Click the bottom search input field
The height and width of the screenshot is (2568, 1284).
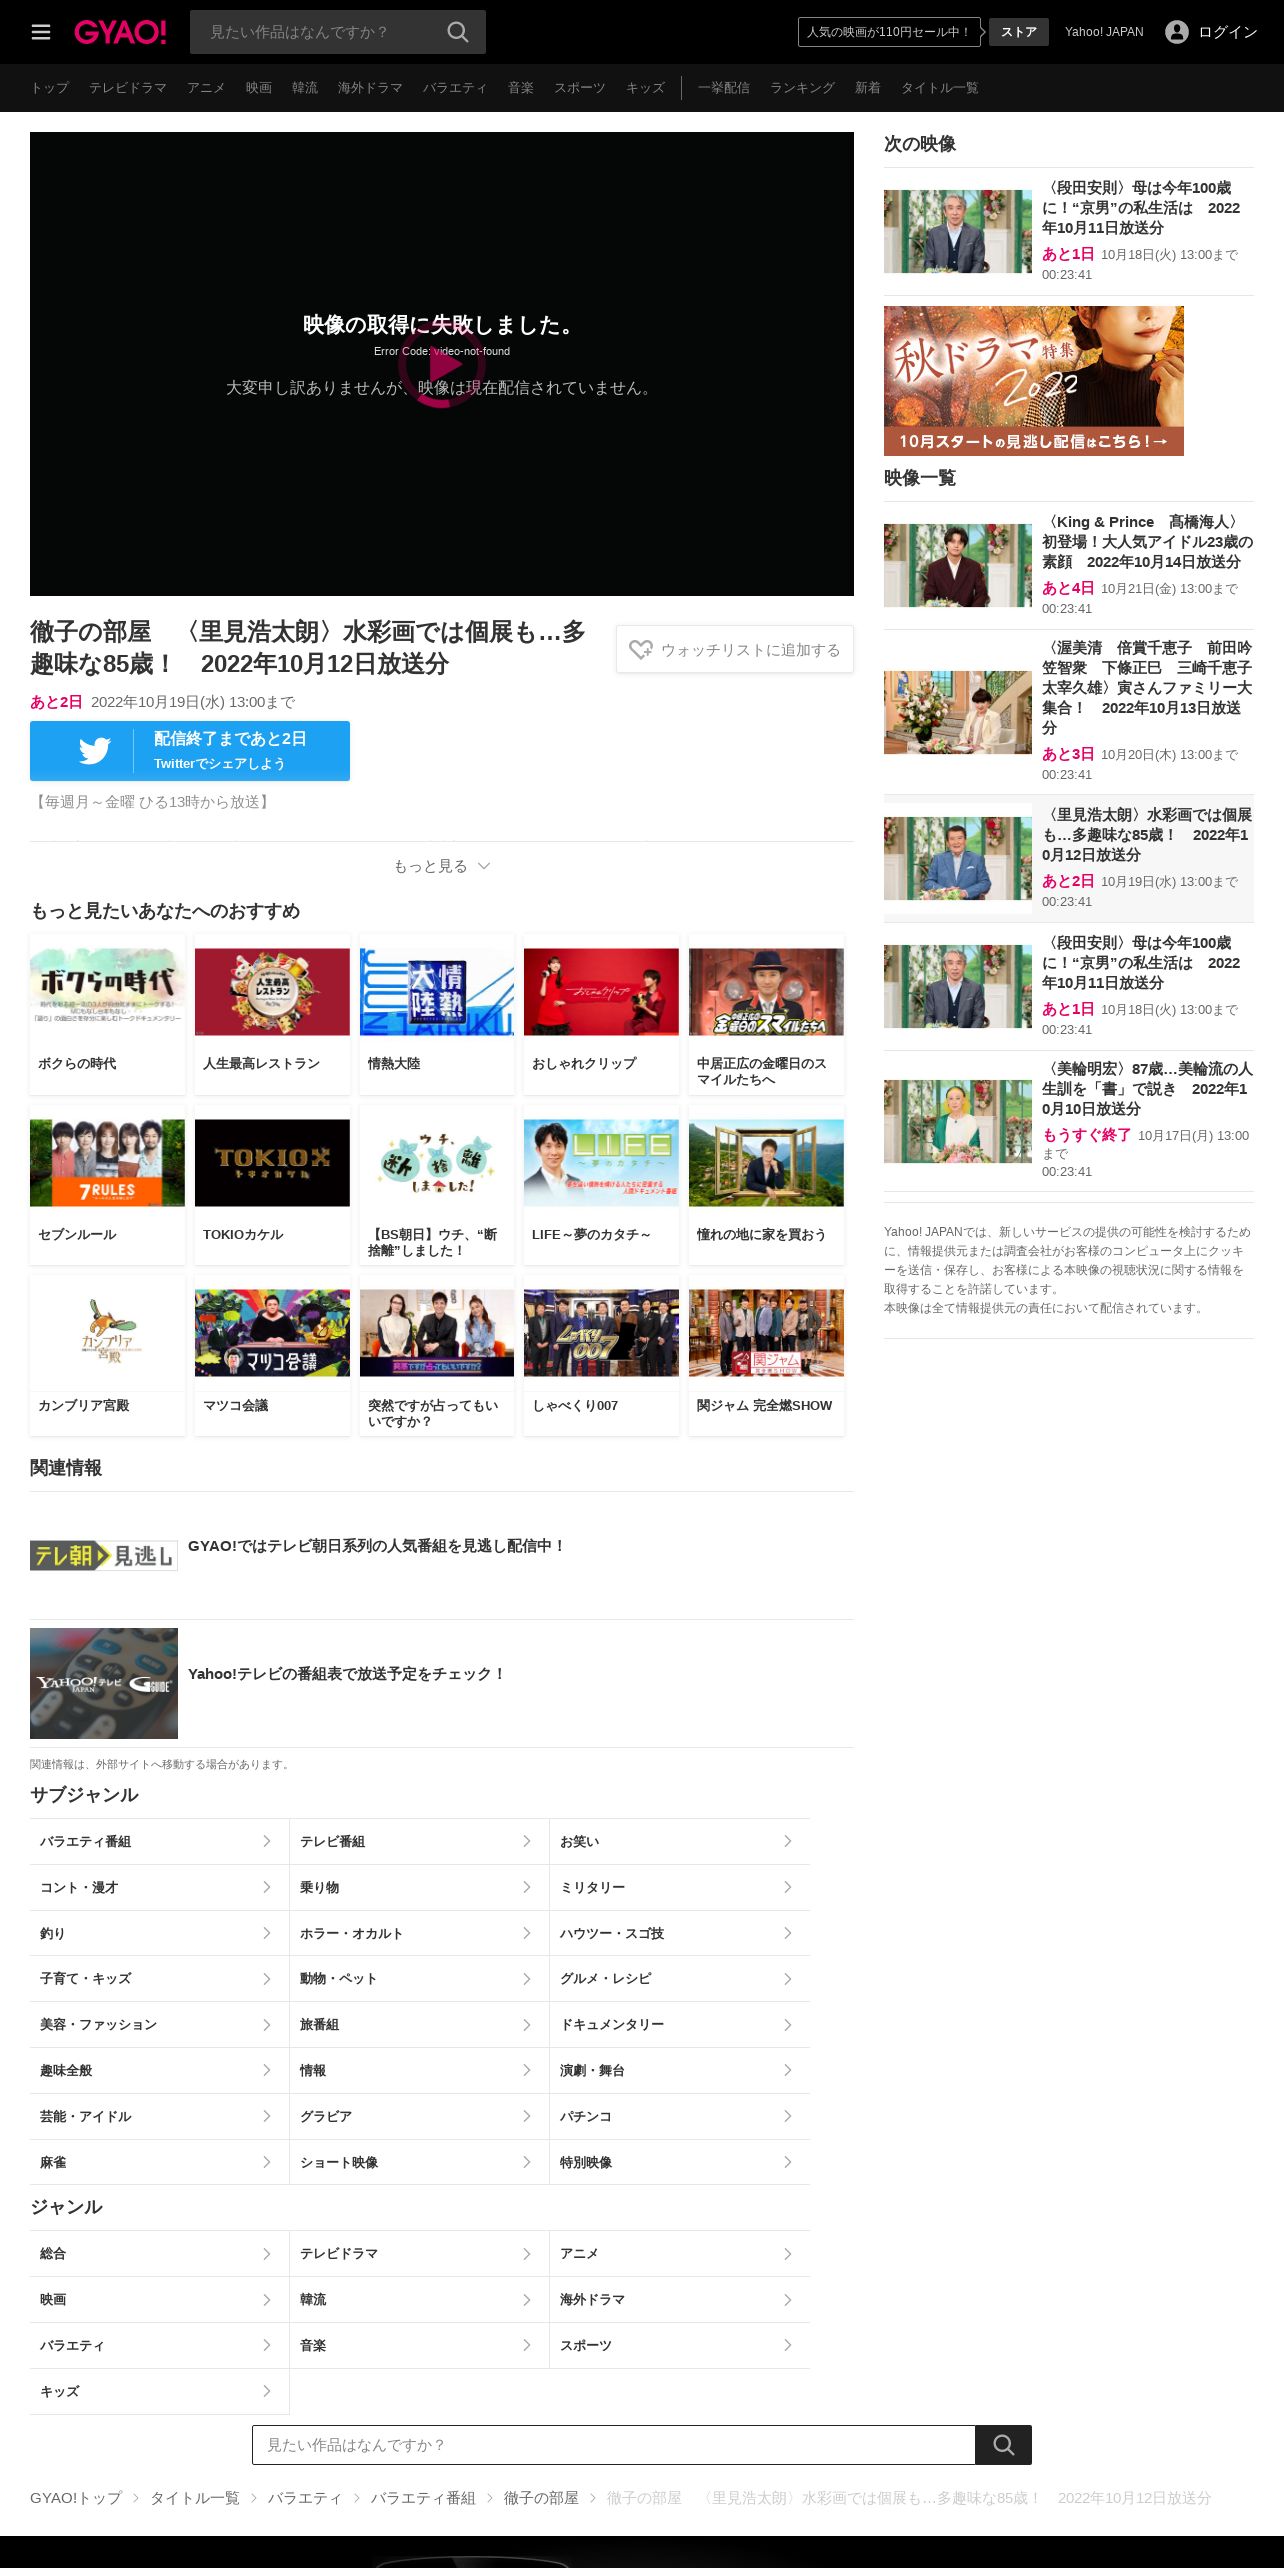pyautogui.click(x=614, y=2445)
